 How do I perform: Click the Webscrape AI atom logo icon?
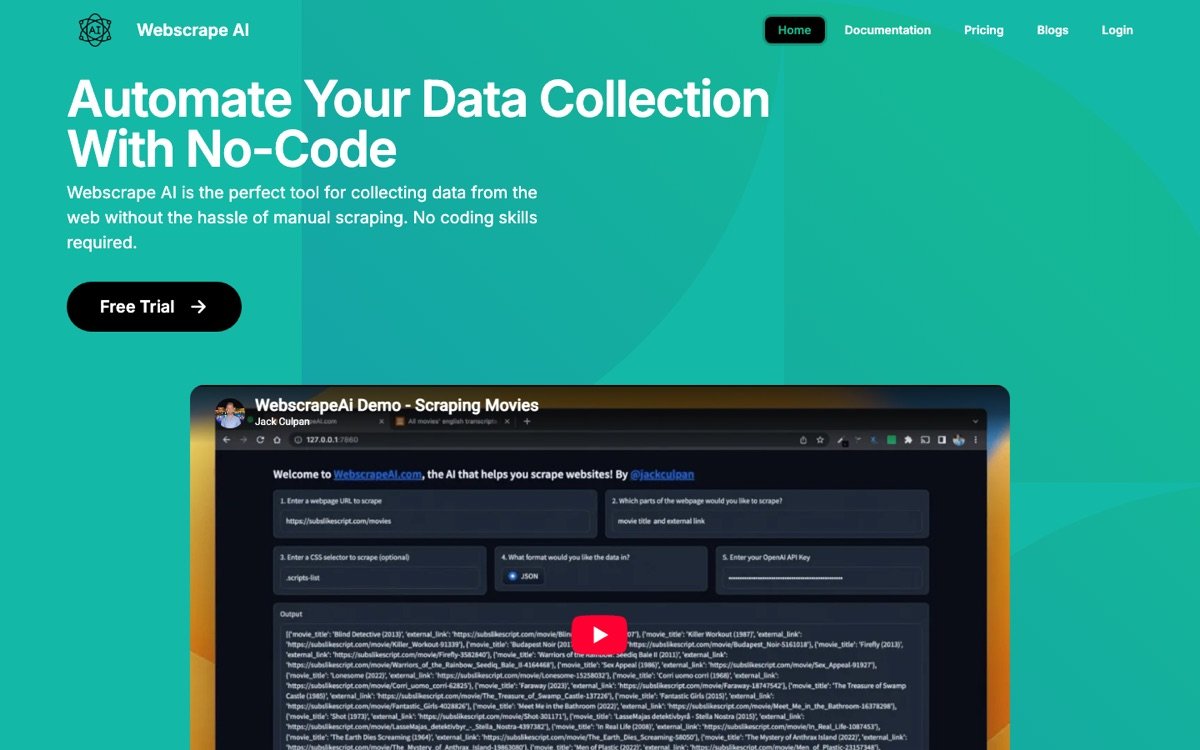tap(95, 30)
